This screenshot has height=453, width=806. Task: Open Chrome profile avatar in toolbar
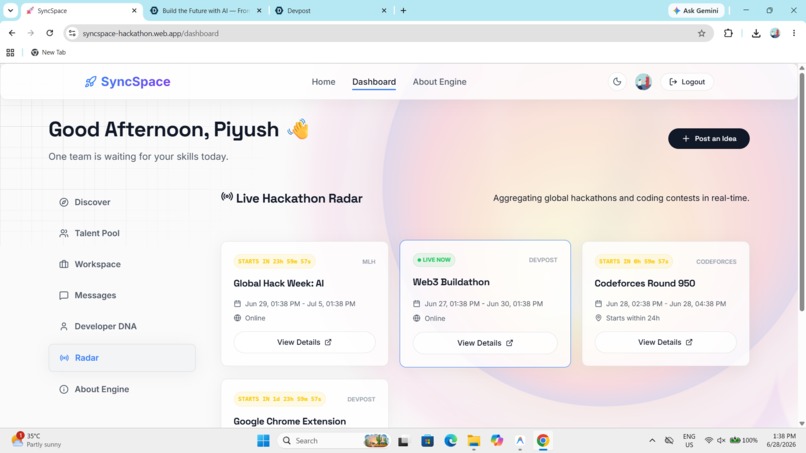(x=775, y=33)
